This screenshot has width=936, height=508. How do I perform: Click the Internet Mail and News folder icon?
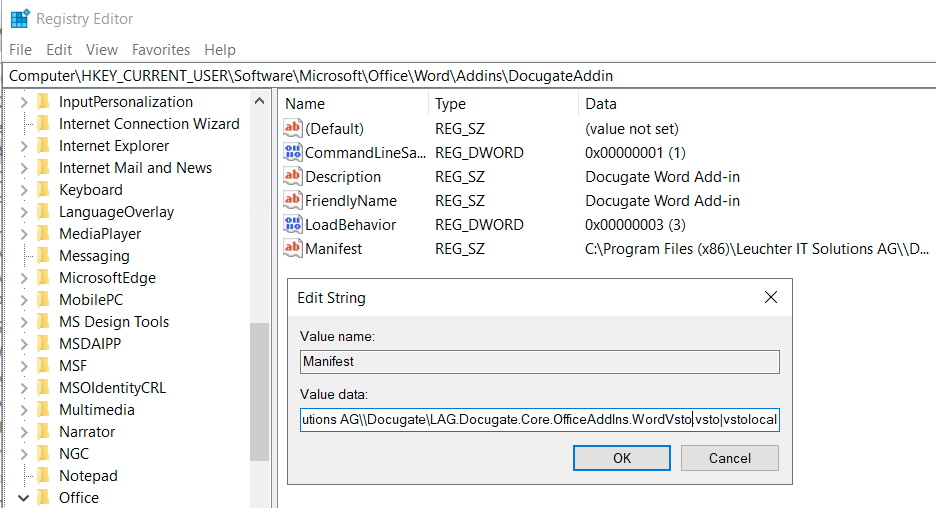pyautogui.click(x=44, y=168)
